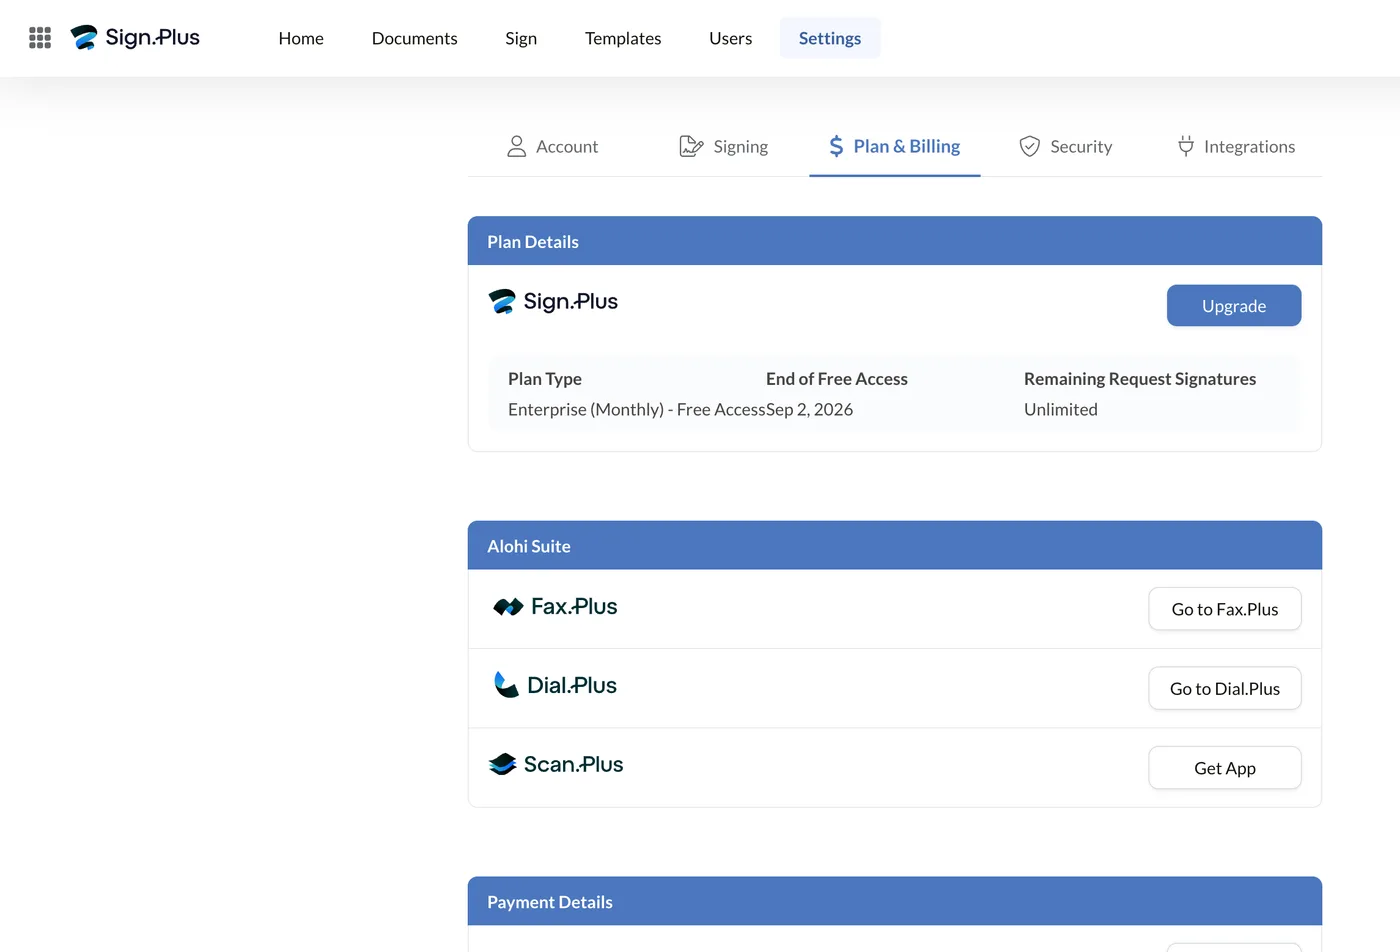The width and height of the screenshot is (1400, 952).
Task: Click the Dial.Plus logo
Action: coord(555,685)
